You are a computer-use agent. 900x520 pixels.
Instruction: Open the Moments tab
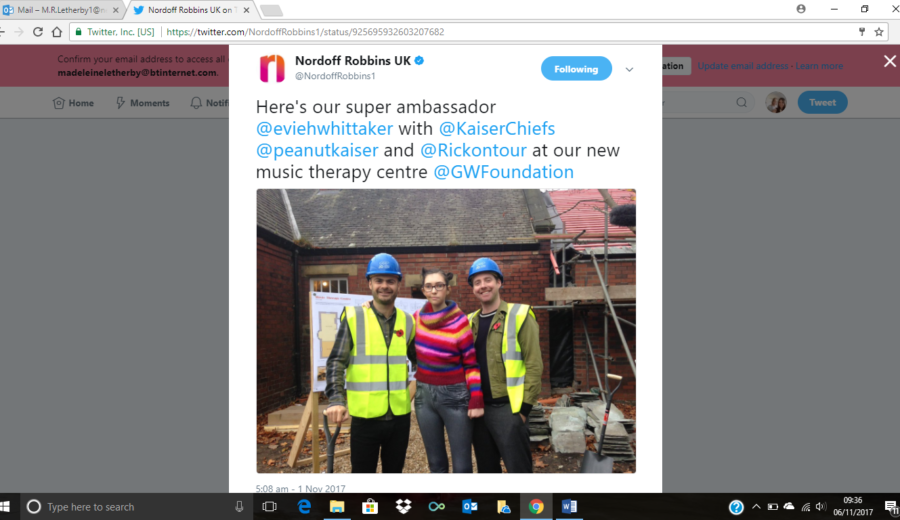(x=142, y=103)
